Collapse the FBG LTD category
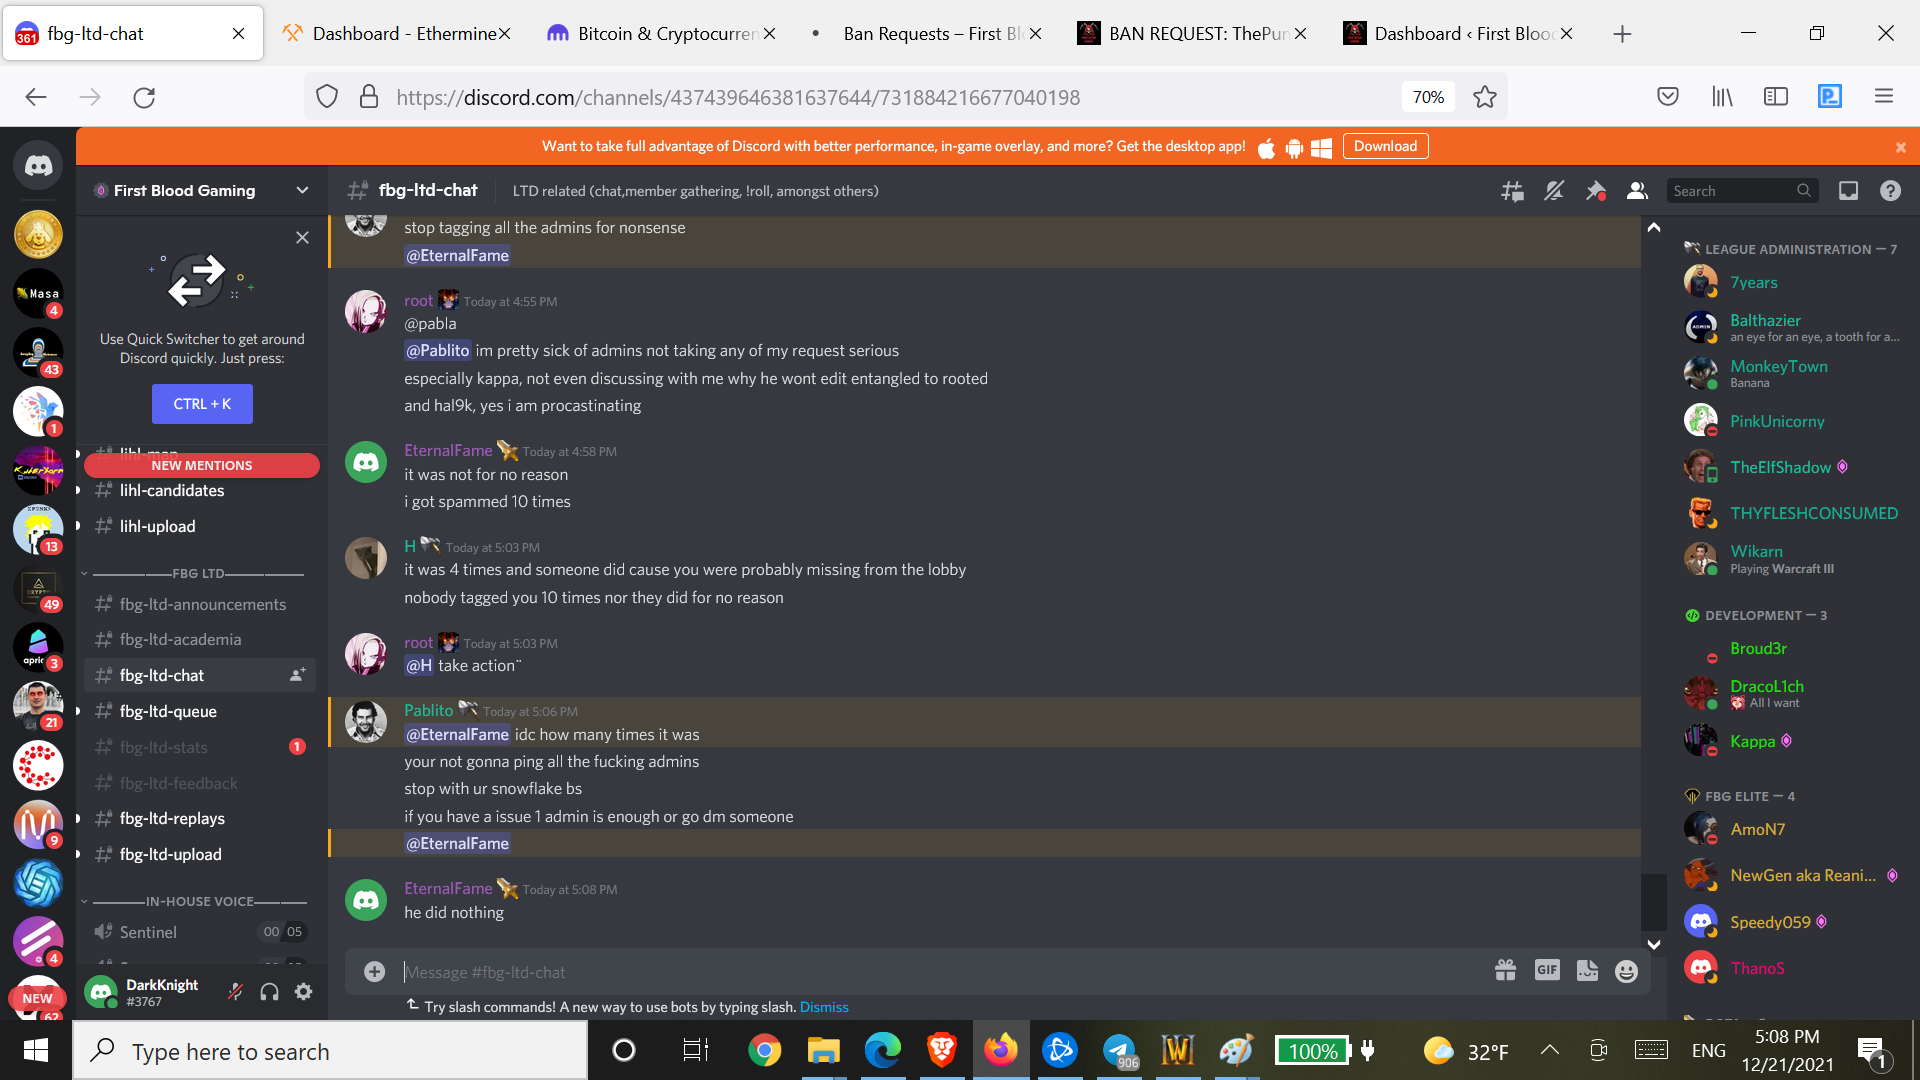 [x=197, y=573]
